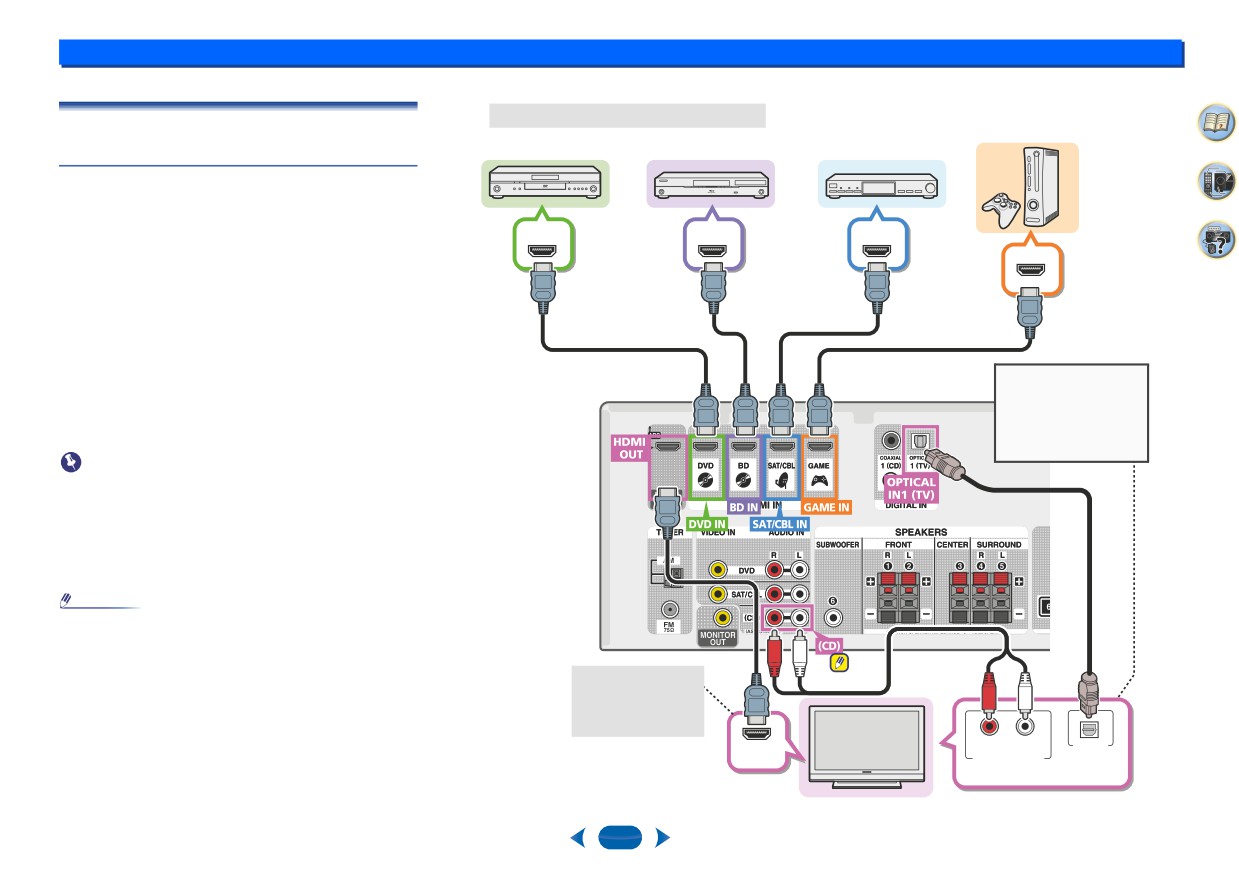This screenshot has width=1239, height=875.
Task: Click the Blu-ray disc player illustration
Action: coord(711,184)
